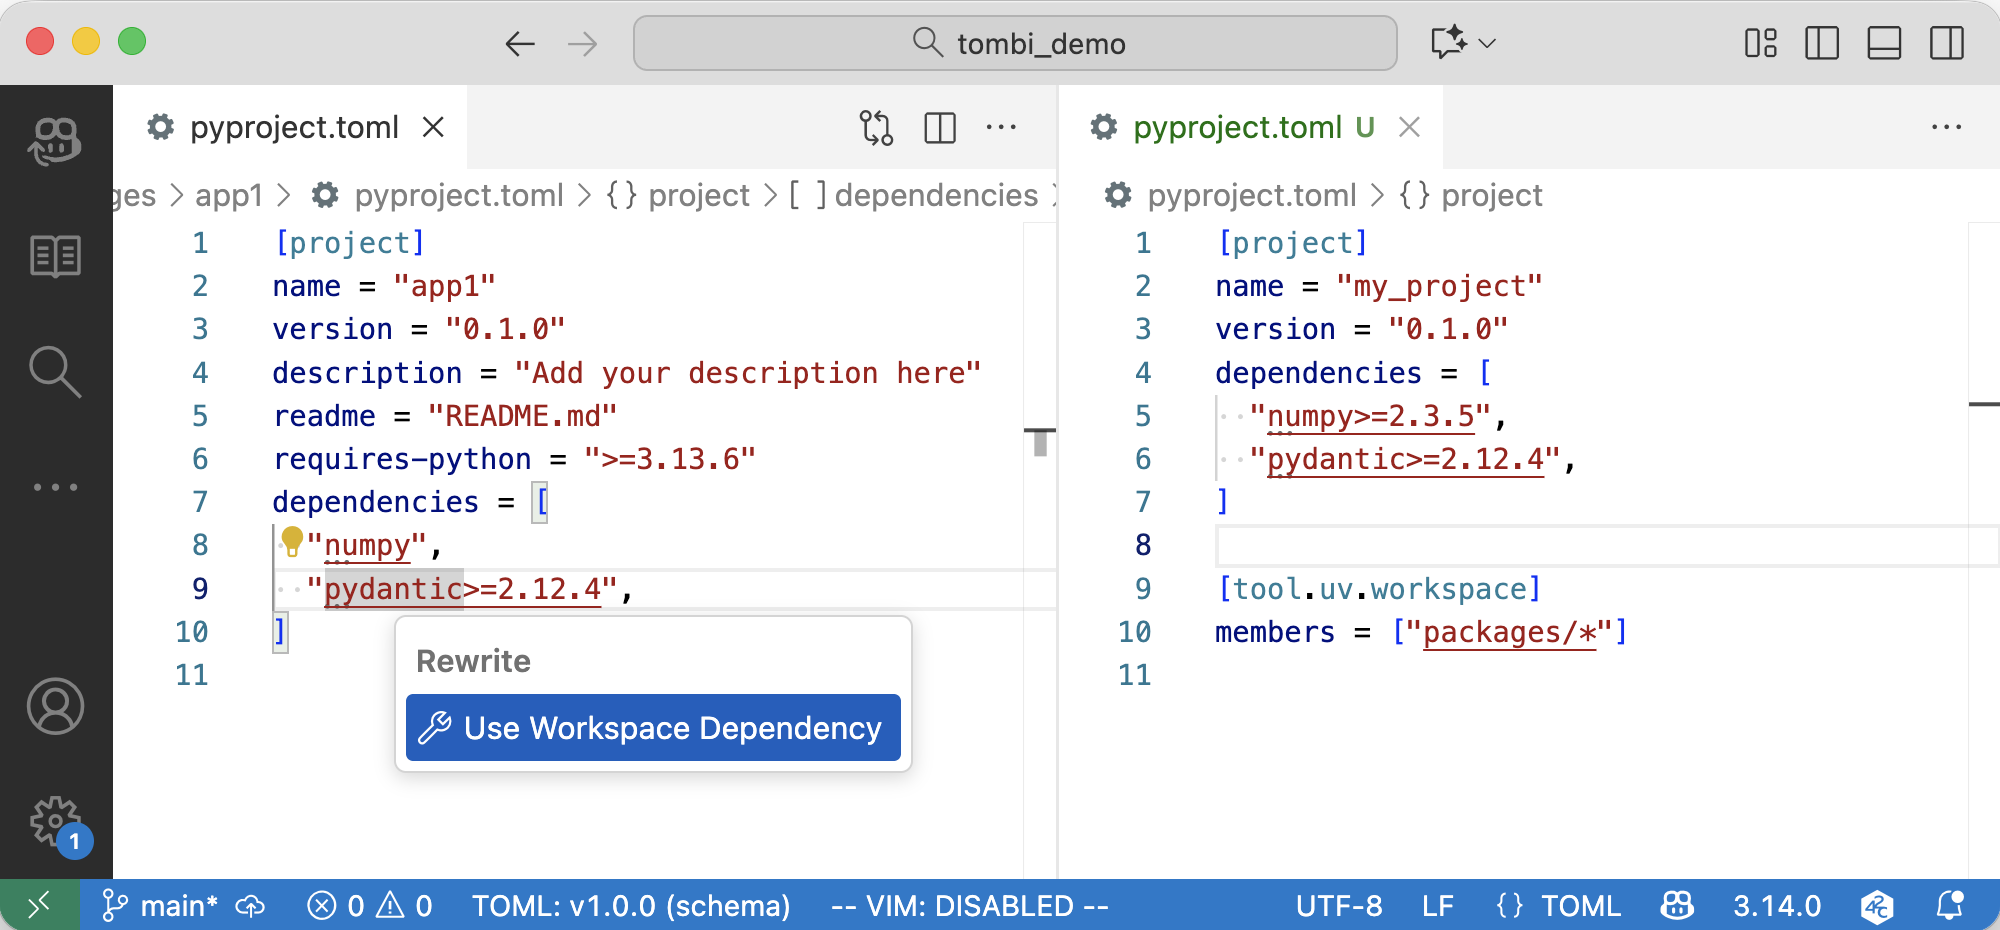Split the left editor to the right
The image size is (2000, 930).
coord(940,128)
